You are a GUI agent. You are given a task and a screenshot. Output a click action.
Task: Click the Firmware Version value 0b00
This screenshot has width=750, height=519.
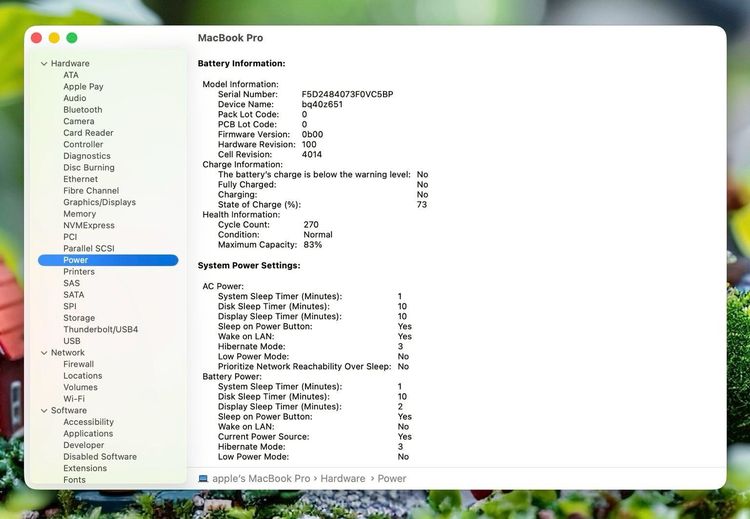pyautogui.click(x=312, y=134)
